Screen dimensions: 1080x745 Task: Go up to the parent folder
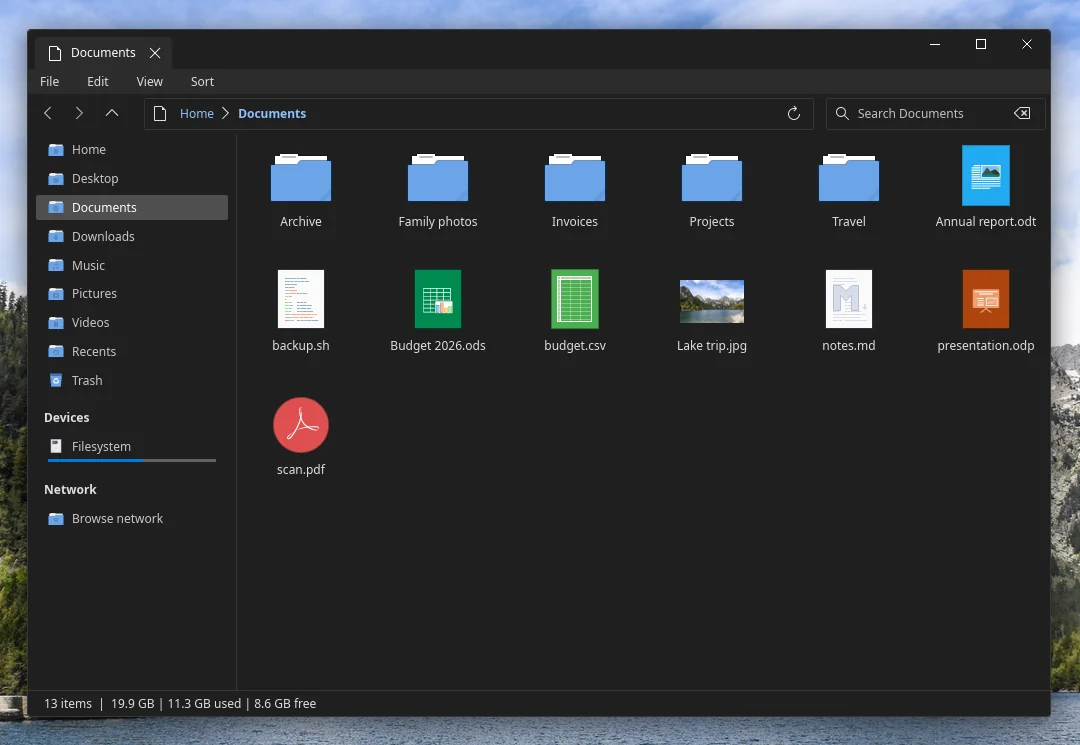click(112, 113)
